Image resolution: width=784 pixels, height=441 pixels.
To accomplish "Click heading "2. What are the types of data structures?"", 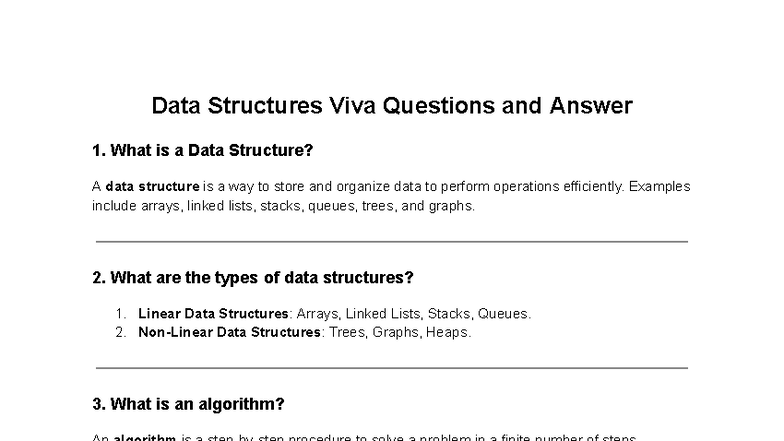I will click(x=252, y=277).
